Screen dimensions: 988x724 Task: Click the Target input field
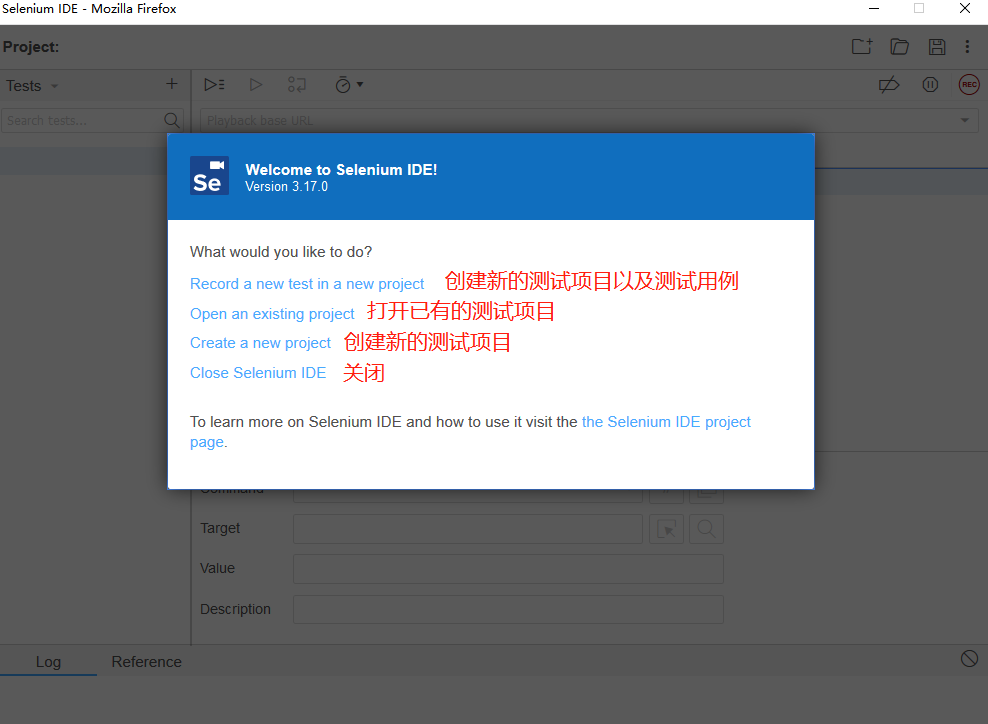pos(468,529)
